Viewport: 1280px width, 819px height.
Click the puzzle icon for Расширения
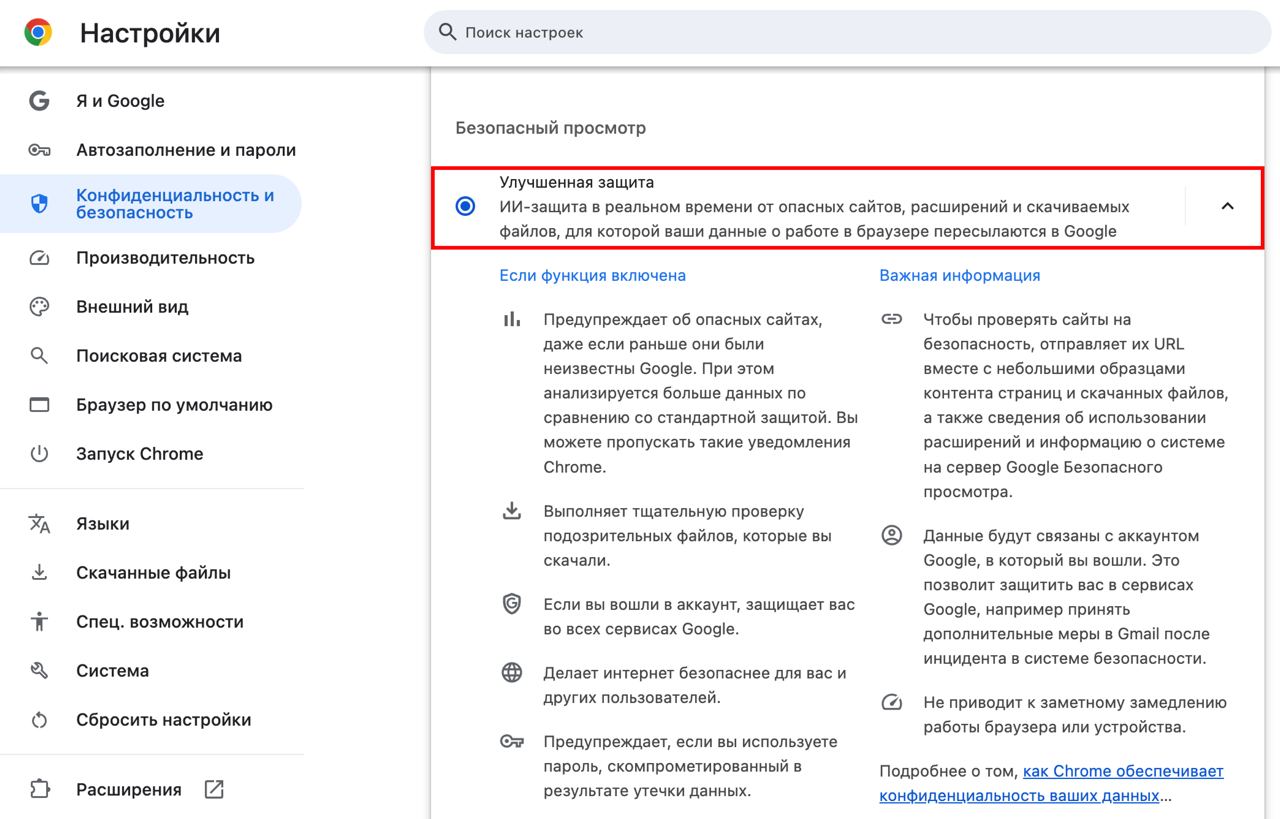coord(39,790)
